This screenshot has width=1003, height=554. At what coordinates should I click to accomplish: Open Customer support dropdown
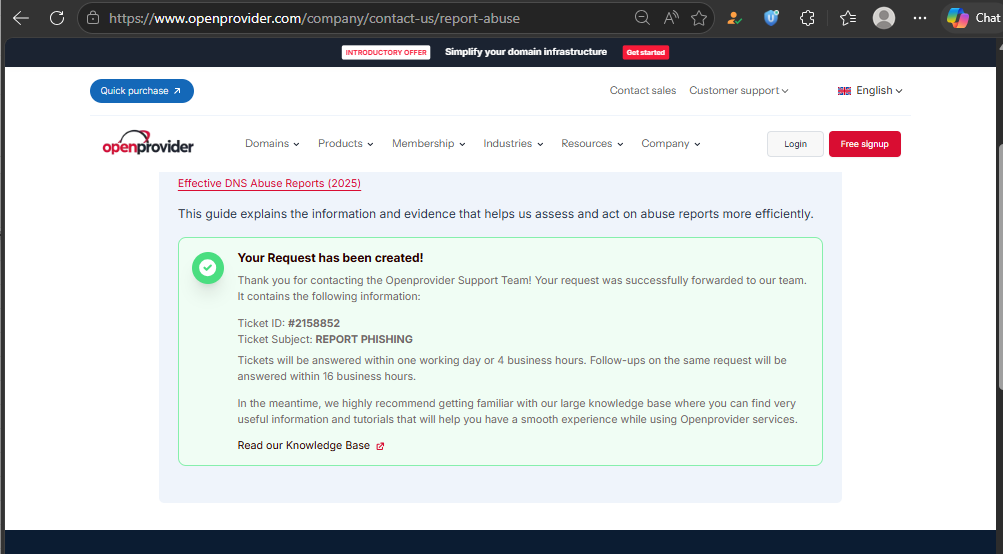739,90
